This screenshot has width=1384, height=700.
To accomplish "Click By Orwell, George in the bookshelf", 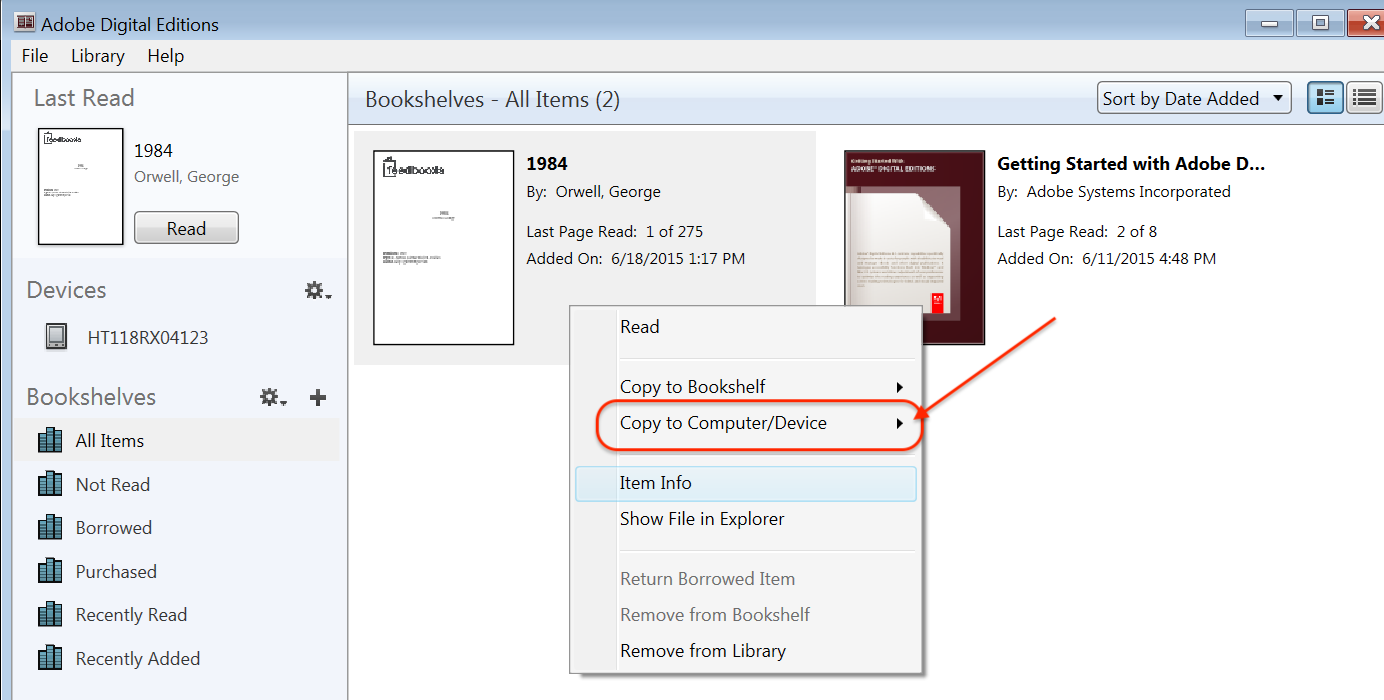I will coord(594,192).
